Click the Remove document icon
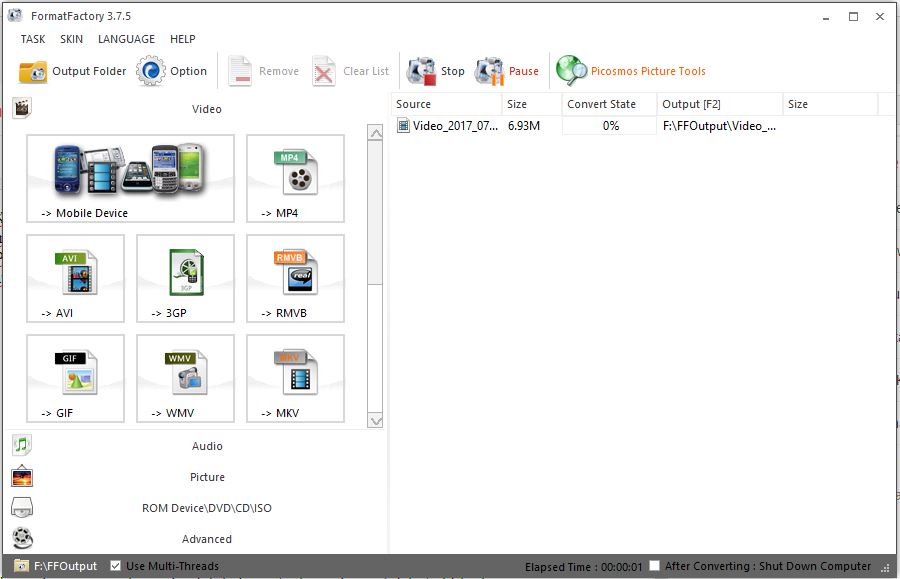900x579 pixels. tap(240, 71)
